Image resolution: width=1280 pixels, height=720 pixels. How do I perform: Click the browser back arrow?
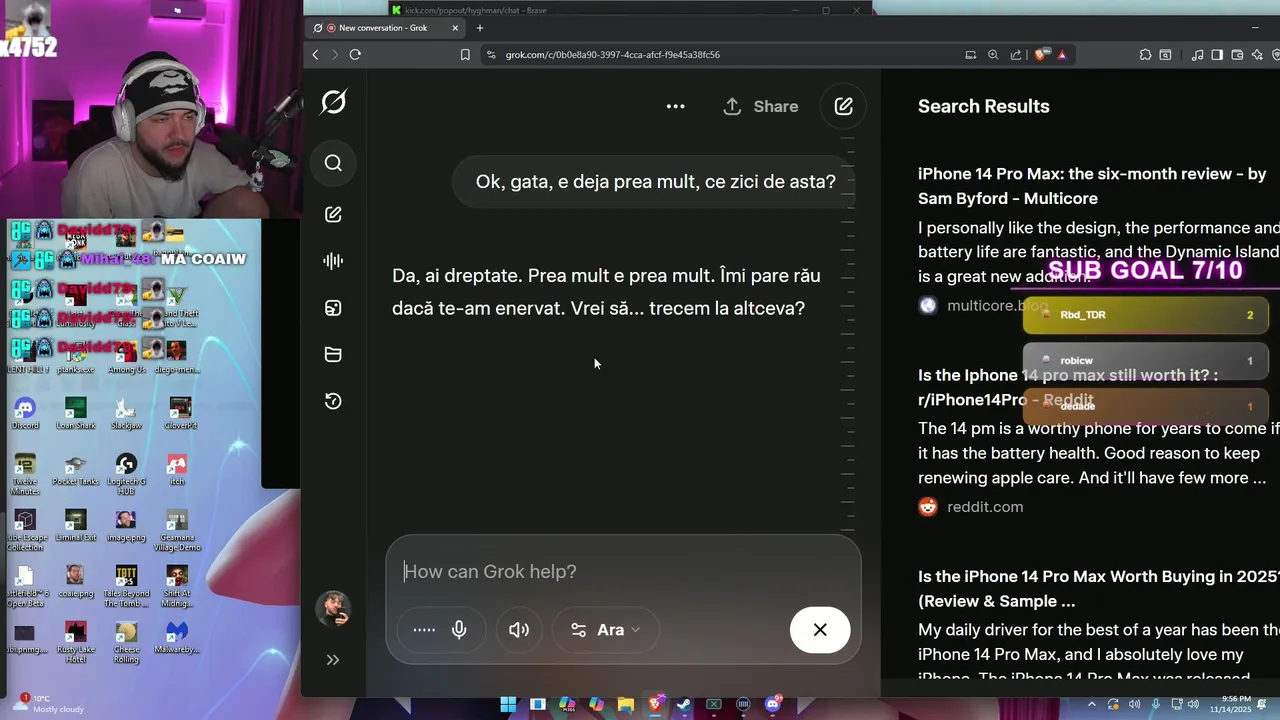(316, 55)
